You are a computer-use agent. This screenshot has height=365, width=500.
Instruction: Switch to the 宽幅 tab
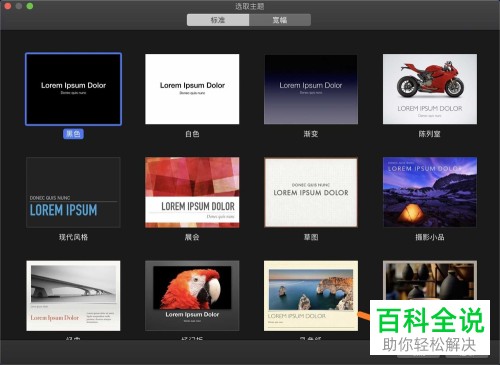[x=280, y=20]
